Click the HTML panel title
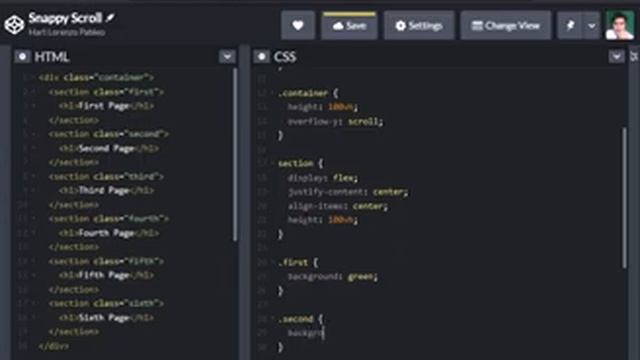This screenshot has width=640, height=360. [52, 57]
